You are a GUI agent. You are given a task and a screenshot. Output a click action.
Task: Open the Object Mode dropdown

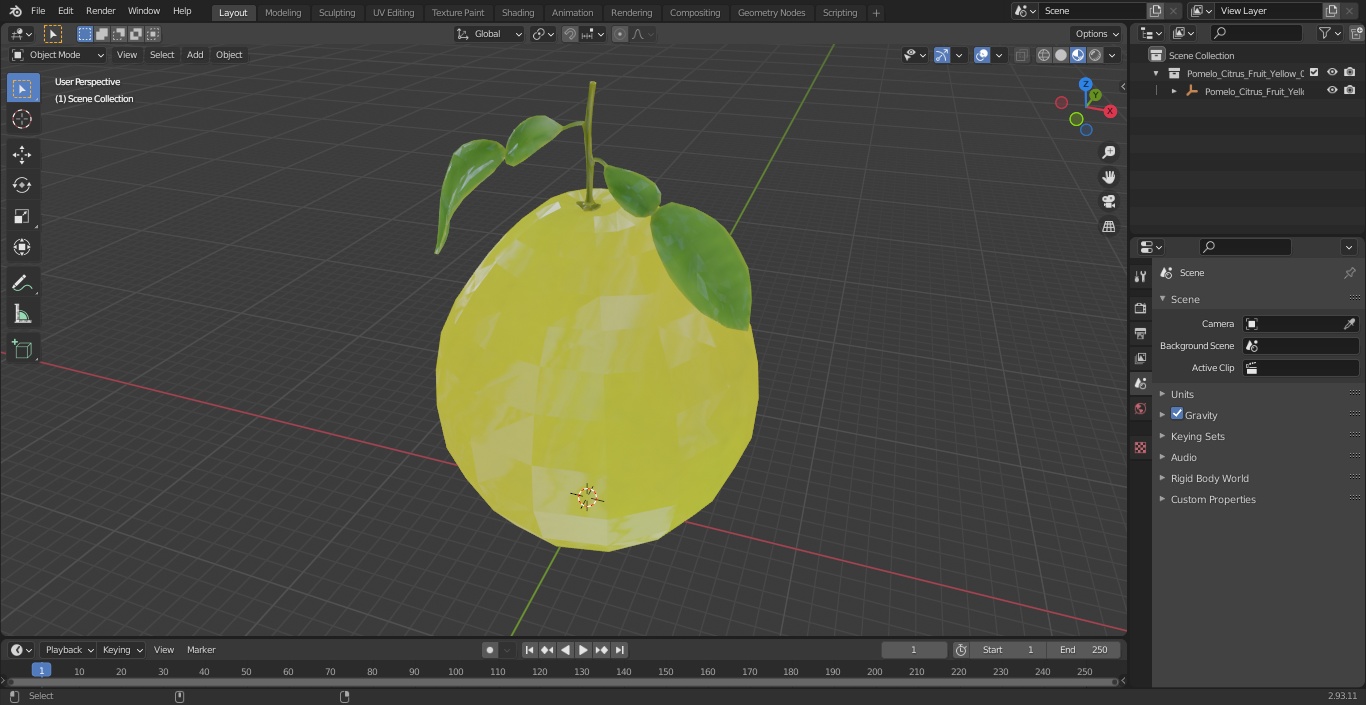click(58, 55)
